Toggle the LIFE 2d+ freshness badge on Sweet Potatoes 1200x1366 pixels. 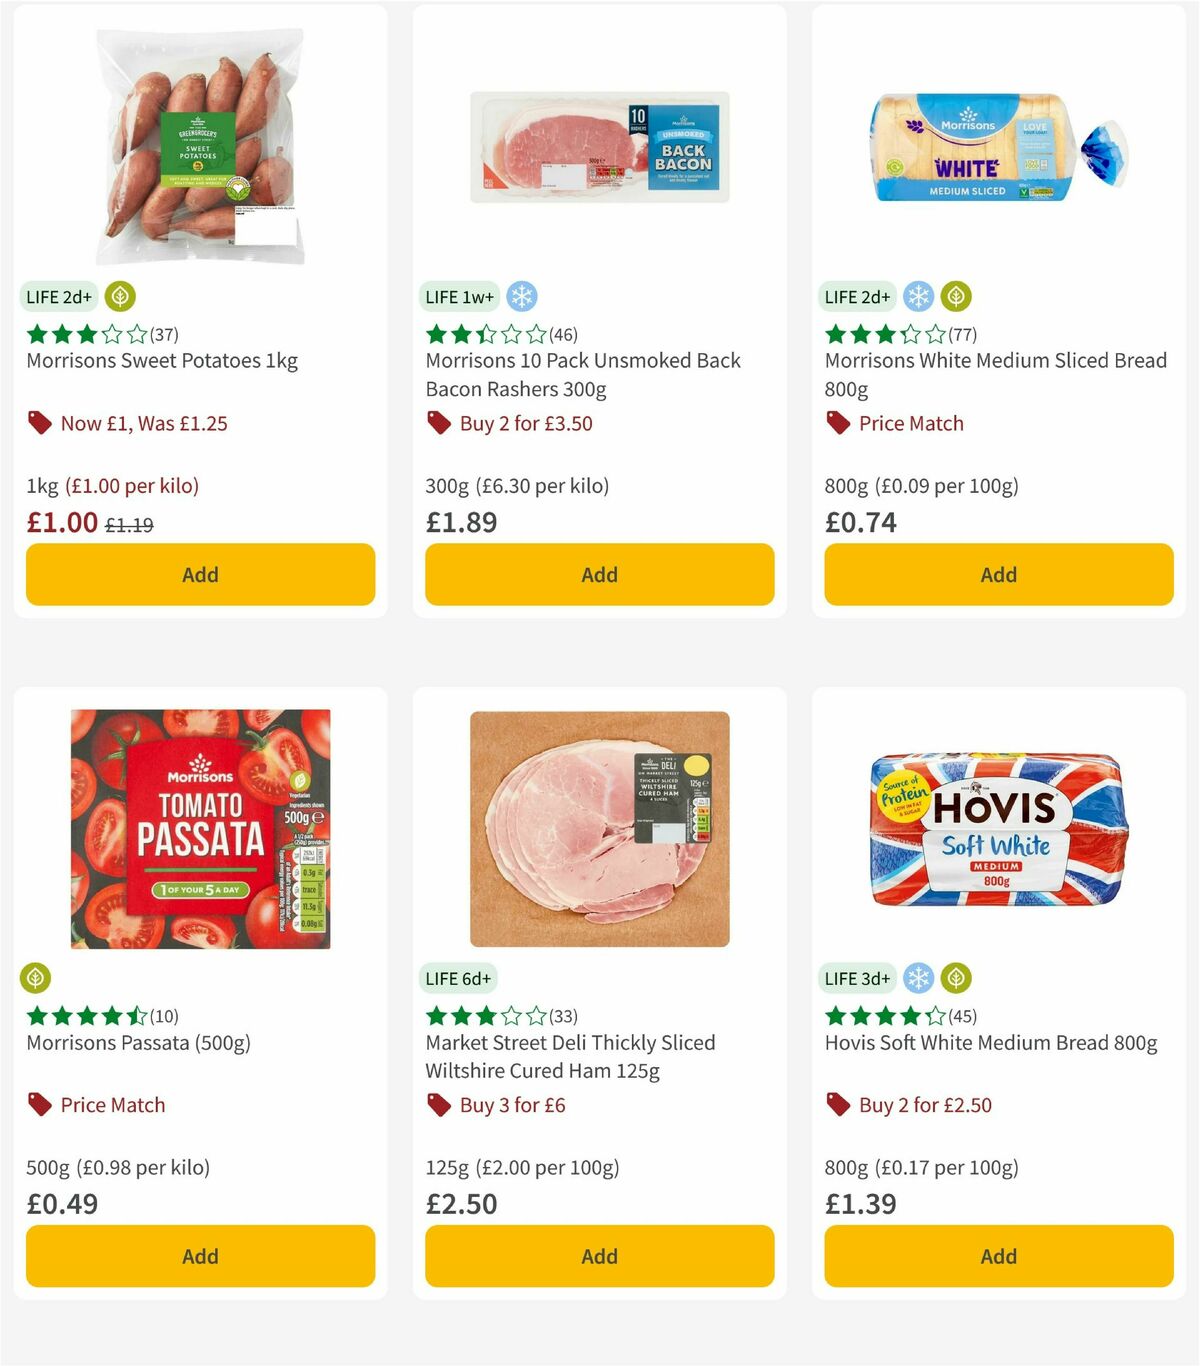[x=58, y=296]
